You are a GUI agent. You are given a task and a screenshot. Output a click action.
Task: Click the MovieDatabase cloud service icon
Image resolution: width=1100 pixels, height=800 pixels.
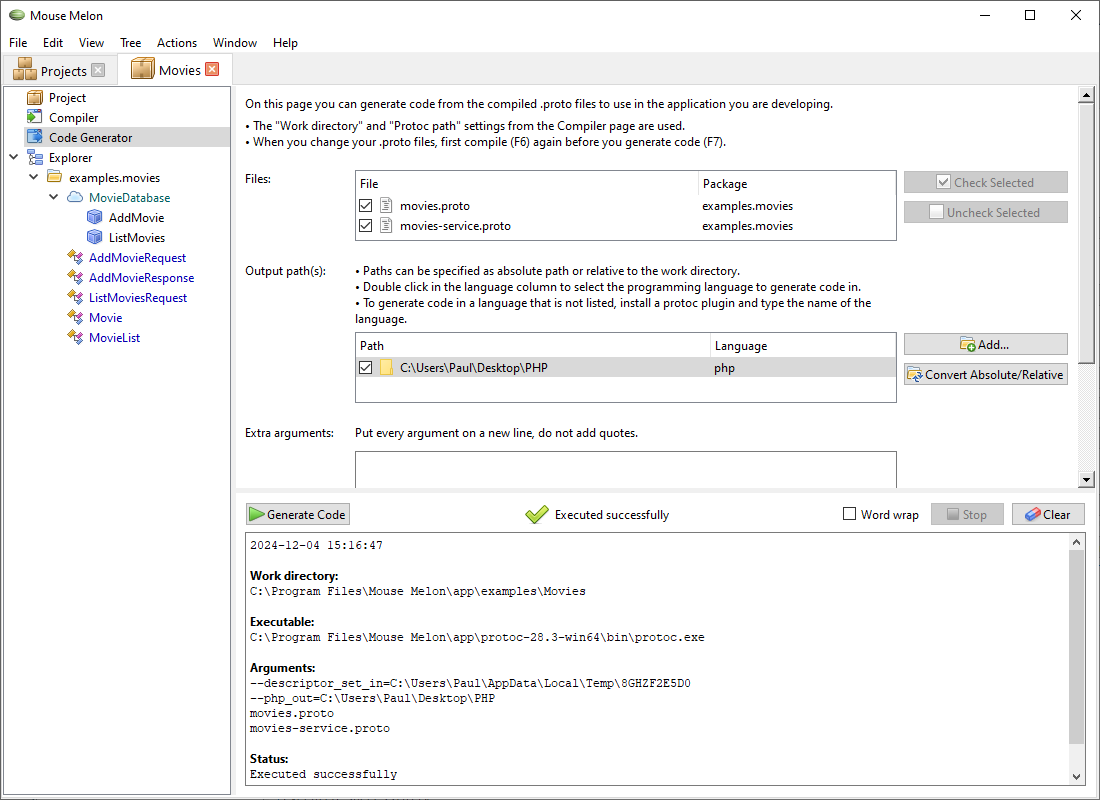click(x=75, y=198)
